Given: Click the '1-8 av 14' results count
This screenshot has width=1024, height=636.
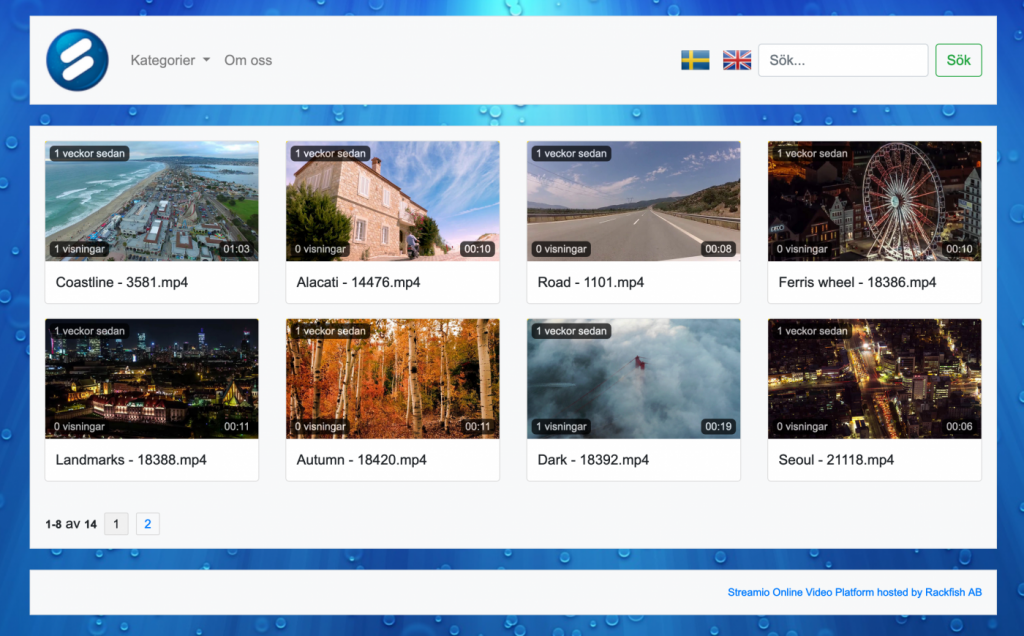Looking at the screenshot, I should pyautogui.click(x=71, y=524).
